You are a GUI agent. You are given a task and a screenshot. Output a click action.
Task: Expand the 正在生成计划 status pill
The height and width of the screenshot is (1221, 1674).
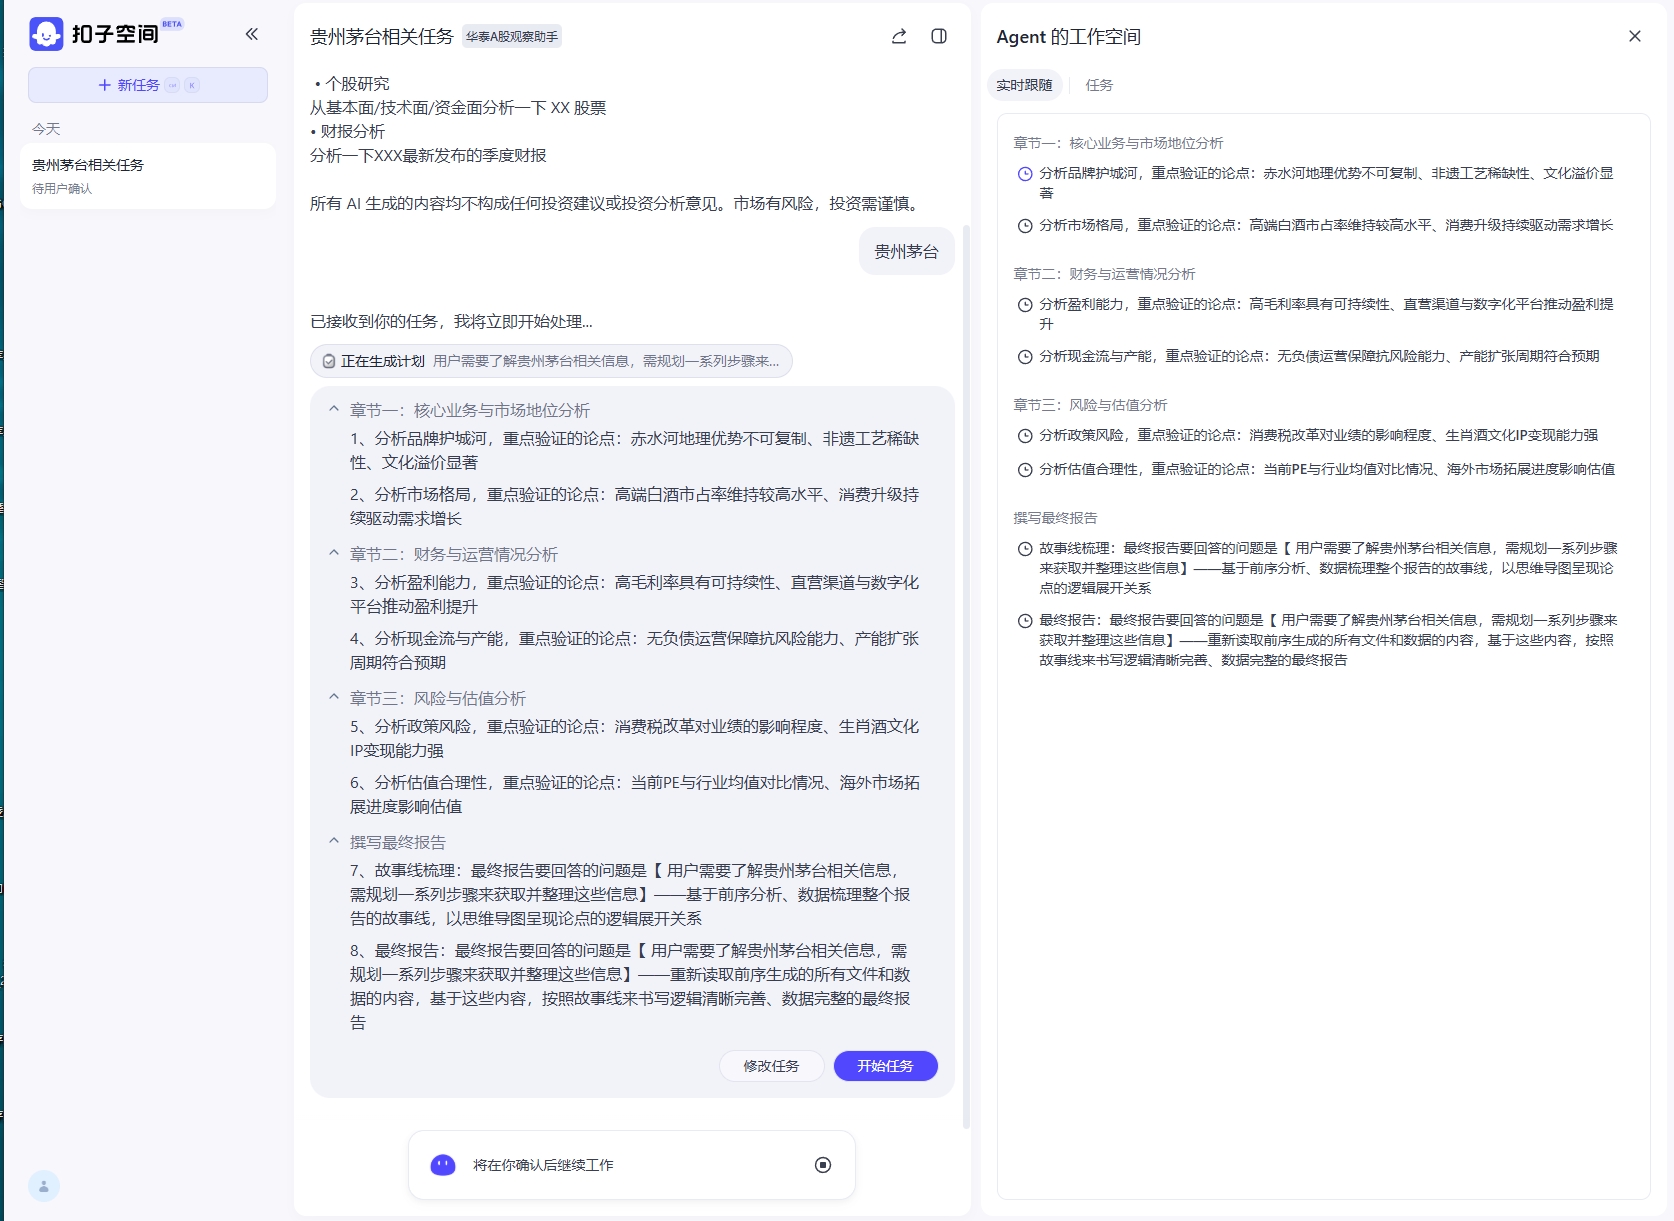click(551, 361)
